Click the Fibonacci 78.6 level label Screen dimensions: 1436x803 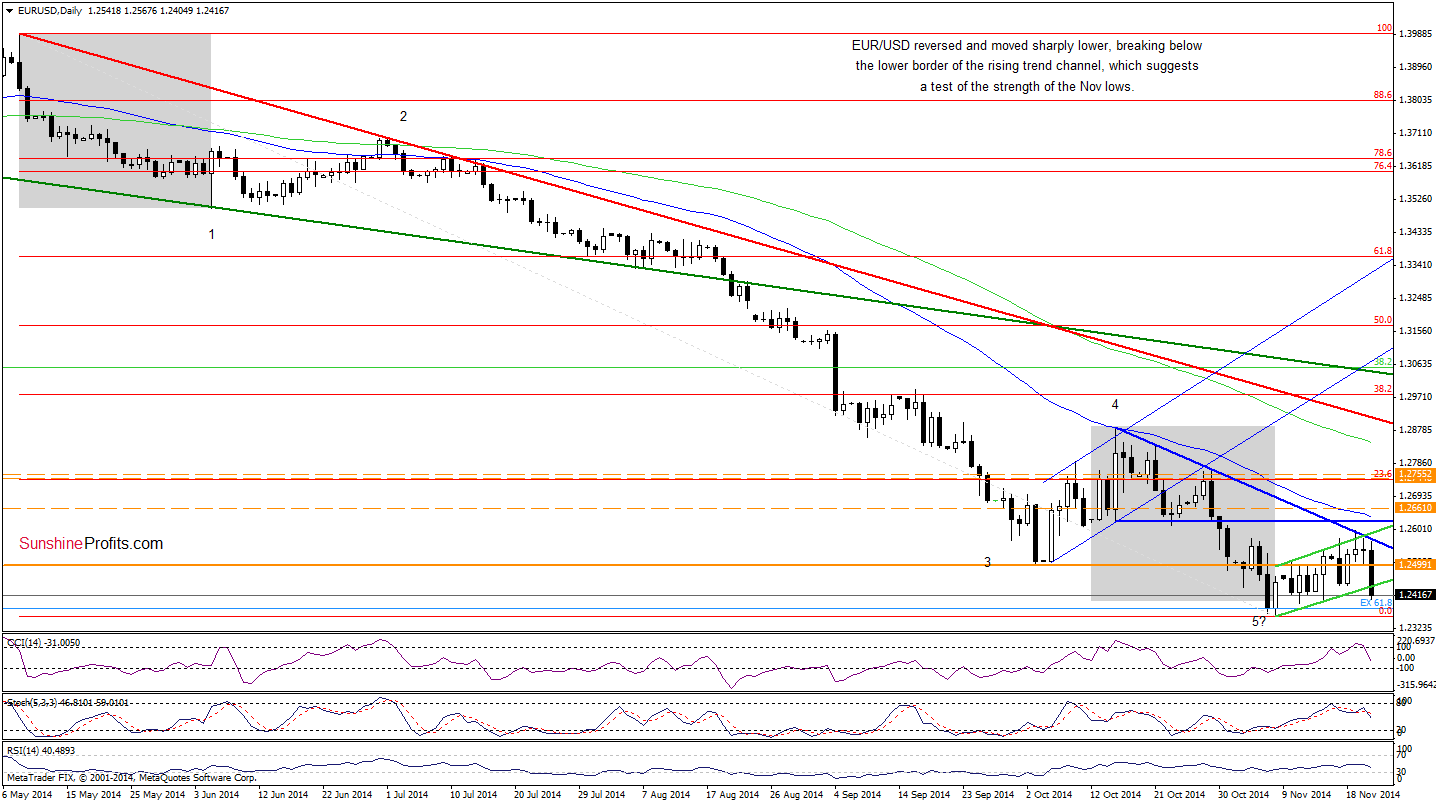pyautogui.click(x=1384, y=153)
